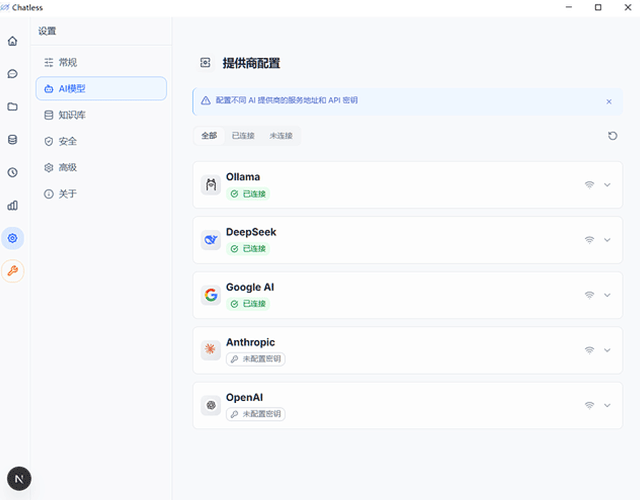The width and height of the screenshot is (640, 500).
Task: Dismiss the API info banner
Action: (x=609, y=102)
